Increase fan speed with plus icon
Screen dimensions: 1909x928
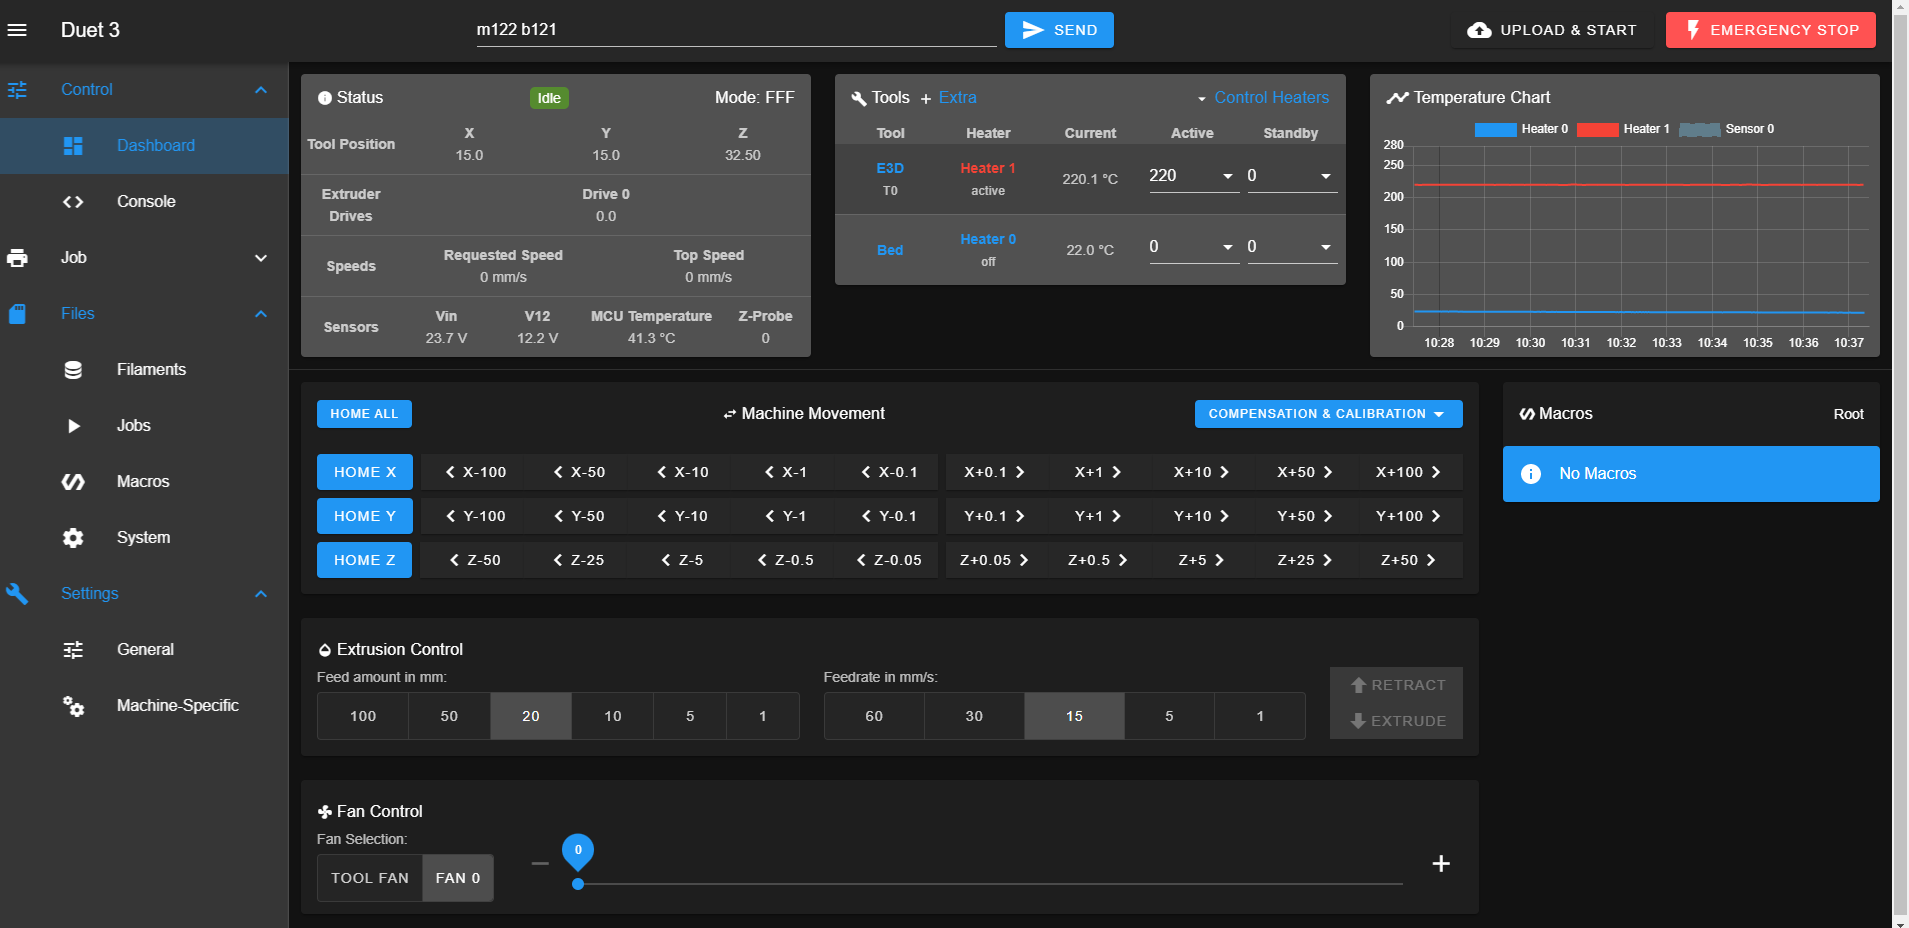(1441, 864)
